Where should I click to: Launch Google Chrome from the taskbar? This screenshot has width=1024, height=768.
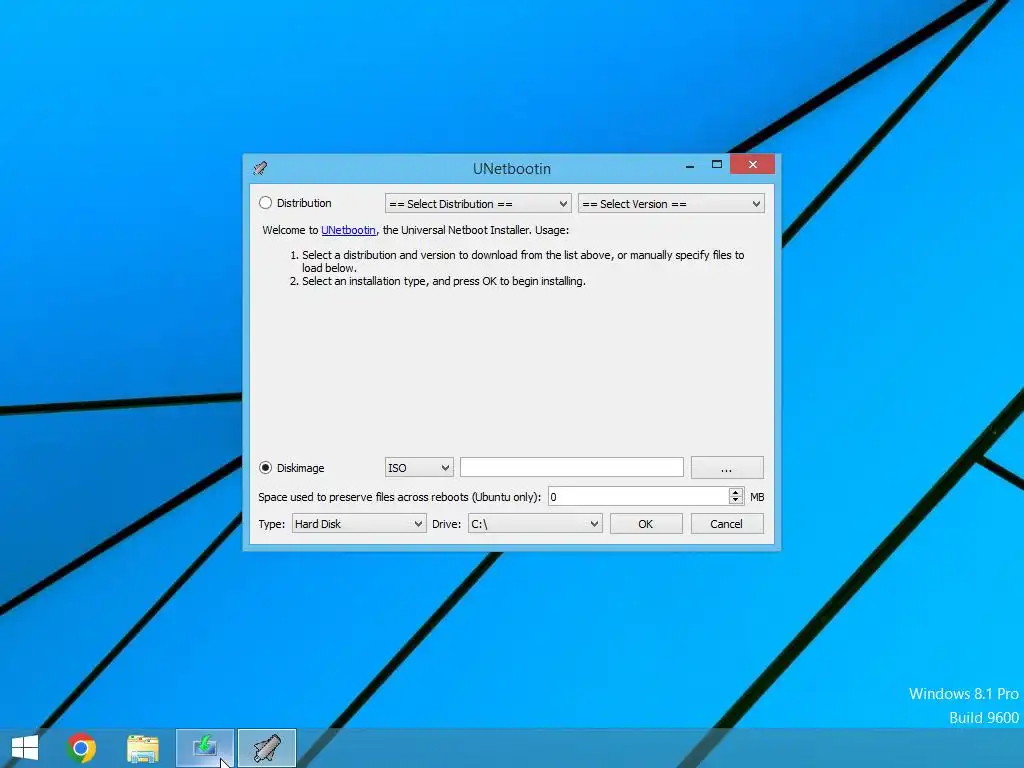[81, 748]
